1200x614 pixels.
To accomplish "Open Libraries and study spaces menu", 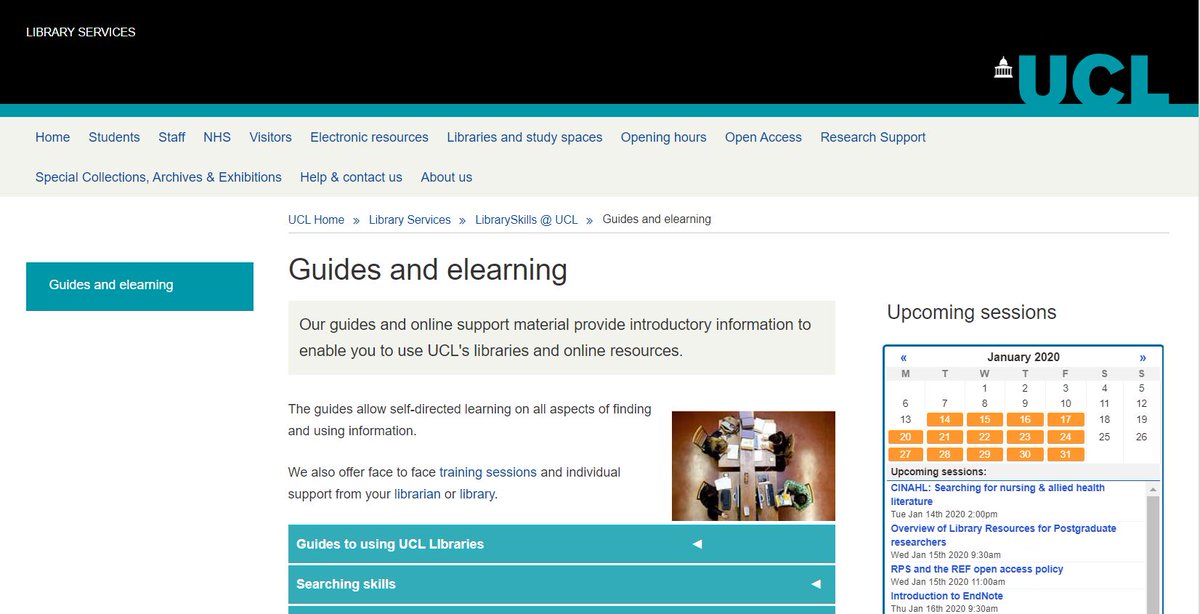I will click(x=525, y=137).
